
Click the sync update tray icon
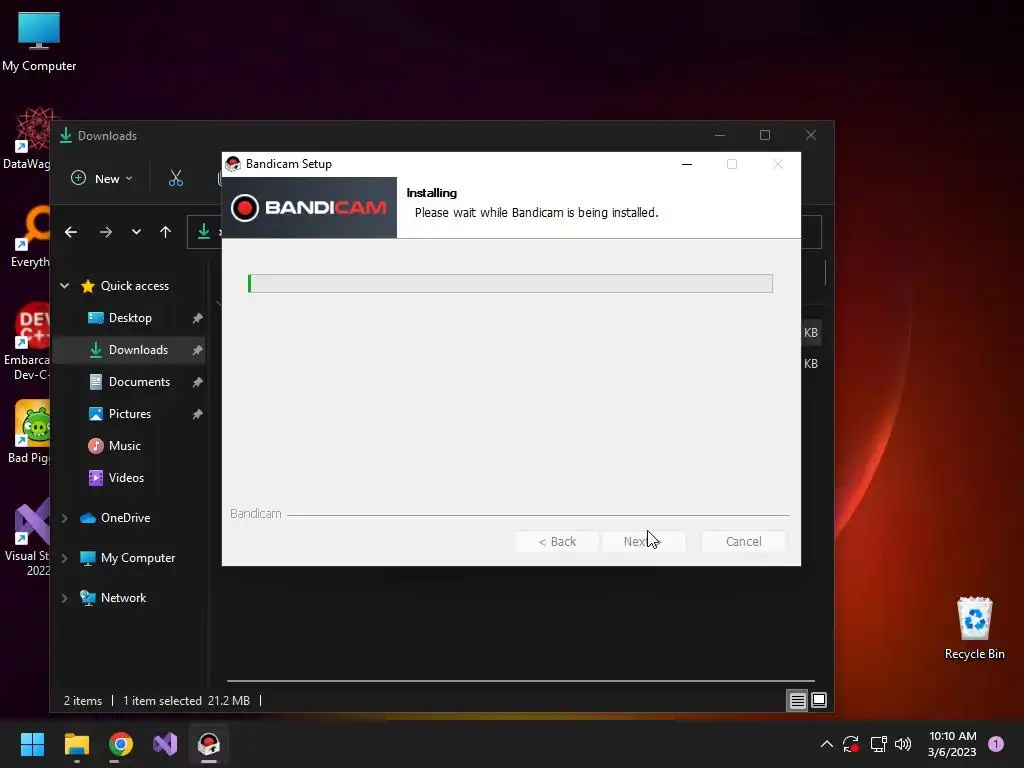click(850, 744)
